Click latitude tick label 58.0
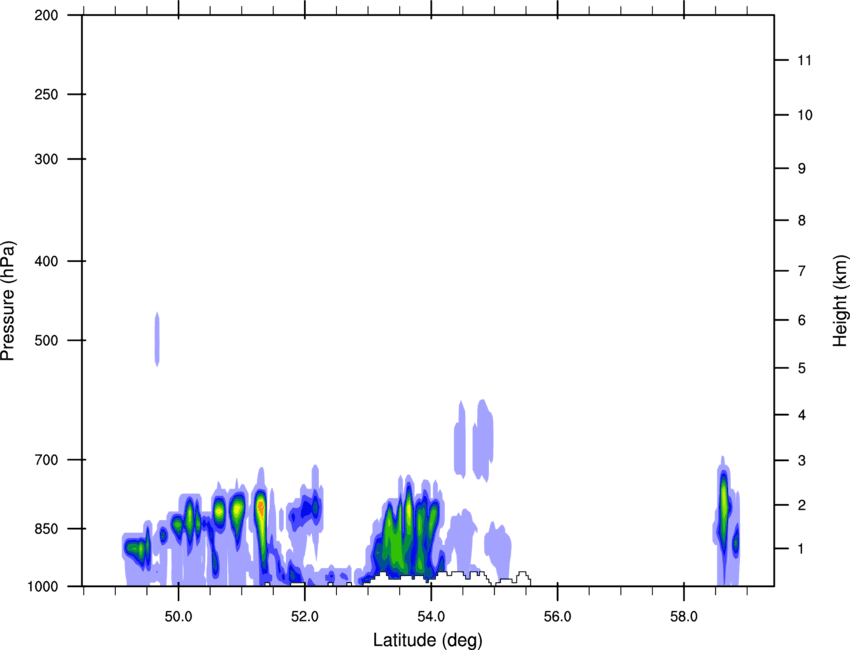The height and width of the screenshot is (650, 850). 684,617
